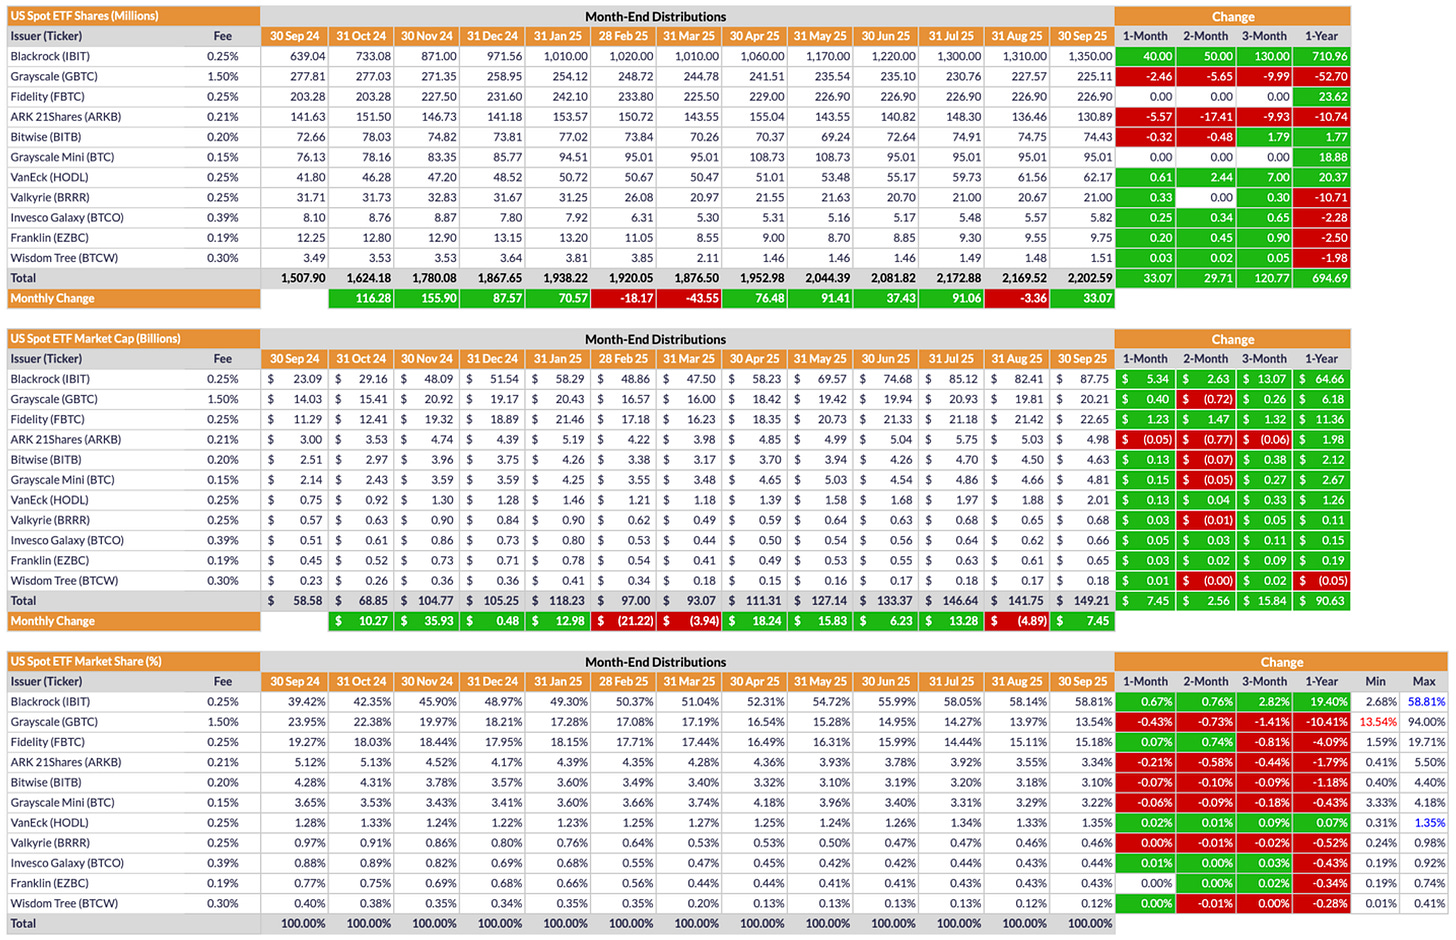
Task: Select 'Valkyrie (BRRR)' in the Market Cap table
Action: [x=50, y=520]
